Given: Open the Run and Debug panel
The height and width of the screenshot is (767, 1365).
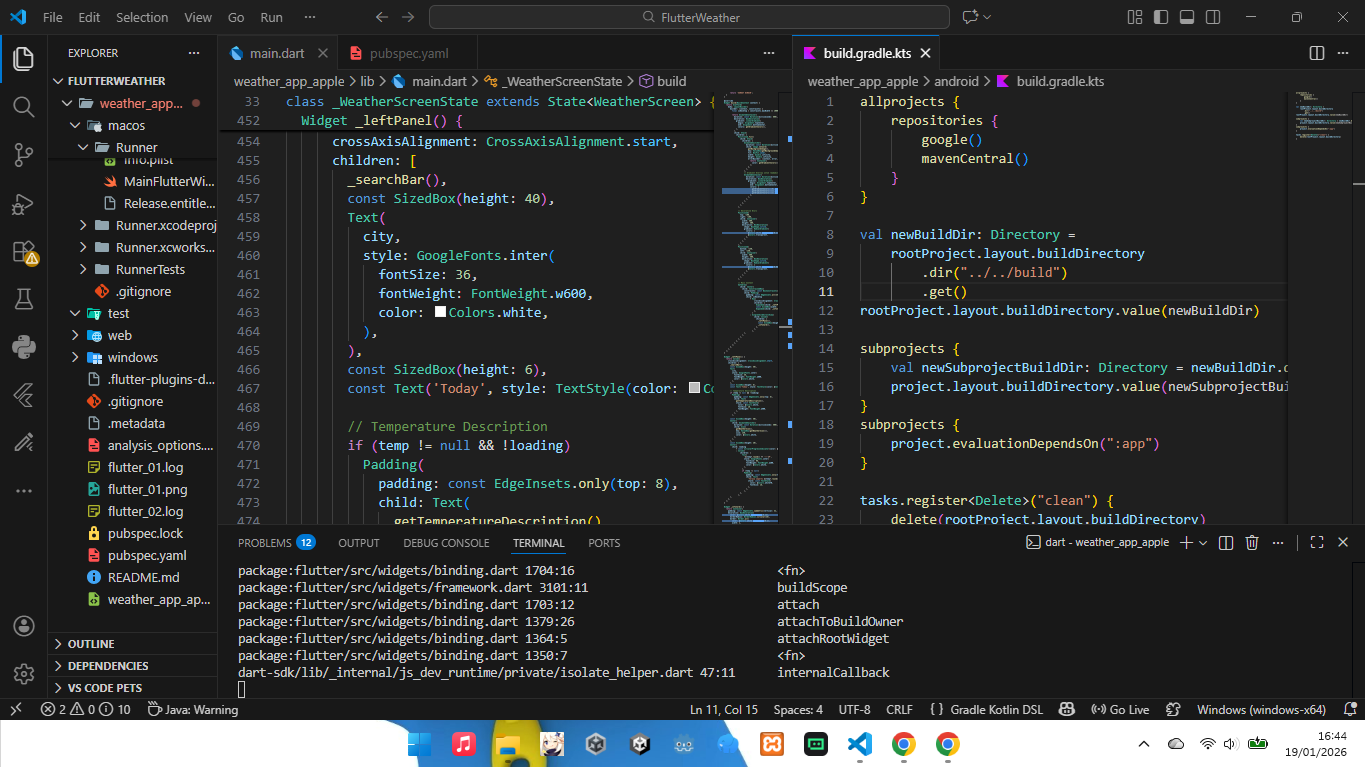Looking at the screenshot, I should tap(22, 204).
